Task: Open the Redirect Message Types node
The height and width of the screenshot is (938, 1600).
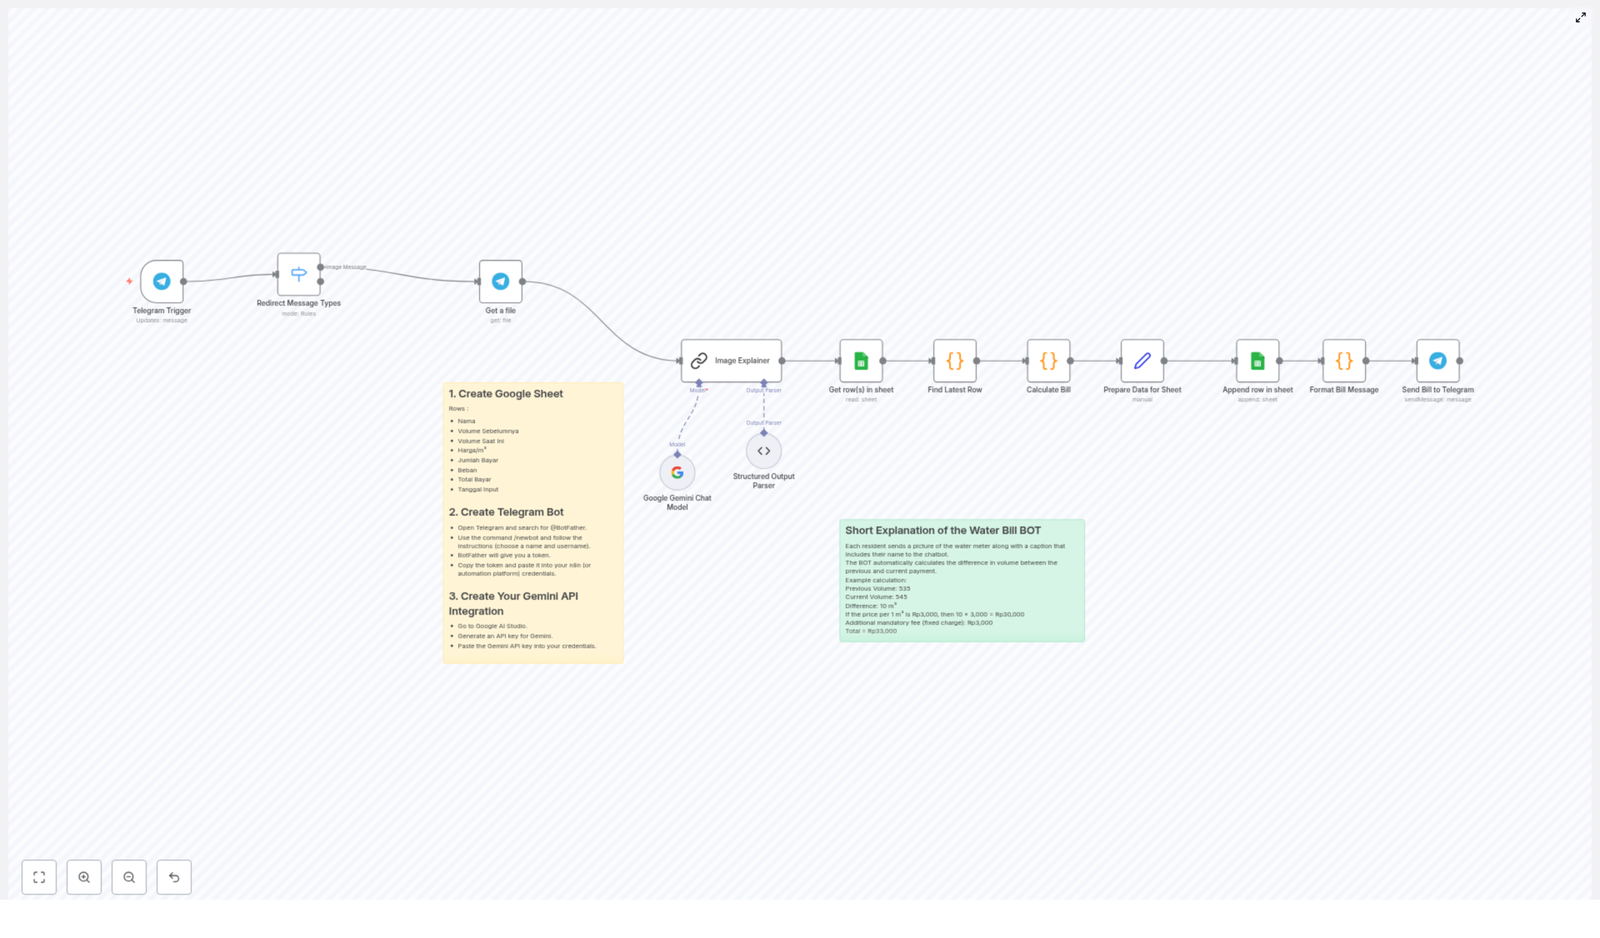Action: [298, 273]
